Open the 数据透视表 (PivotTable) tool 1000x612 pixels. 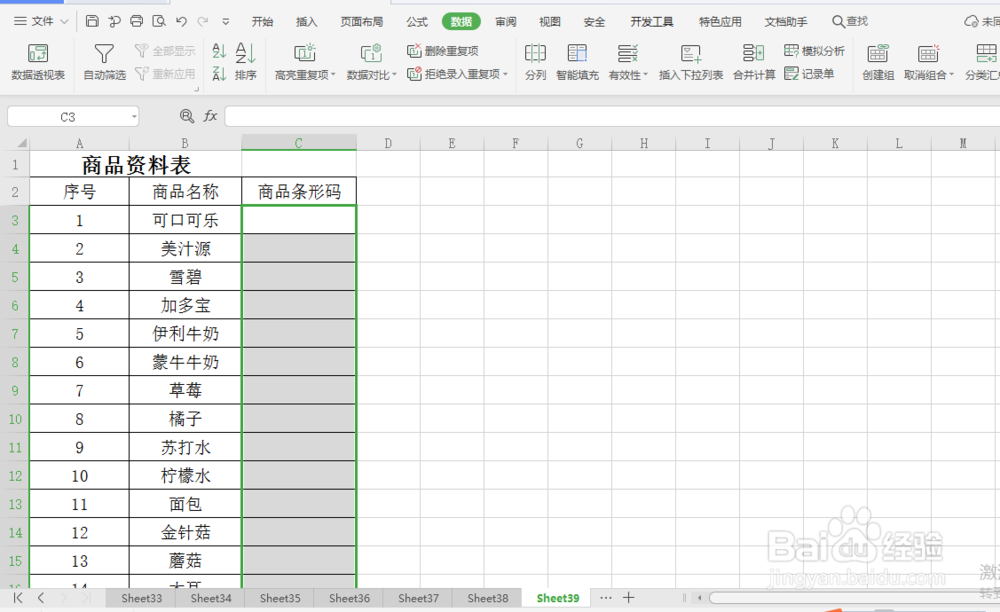click(x=38, y=60)
